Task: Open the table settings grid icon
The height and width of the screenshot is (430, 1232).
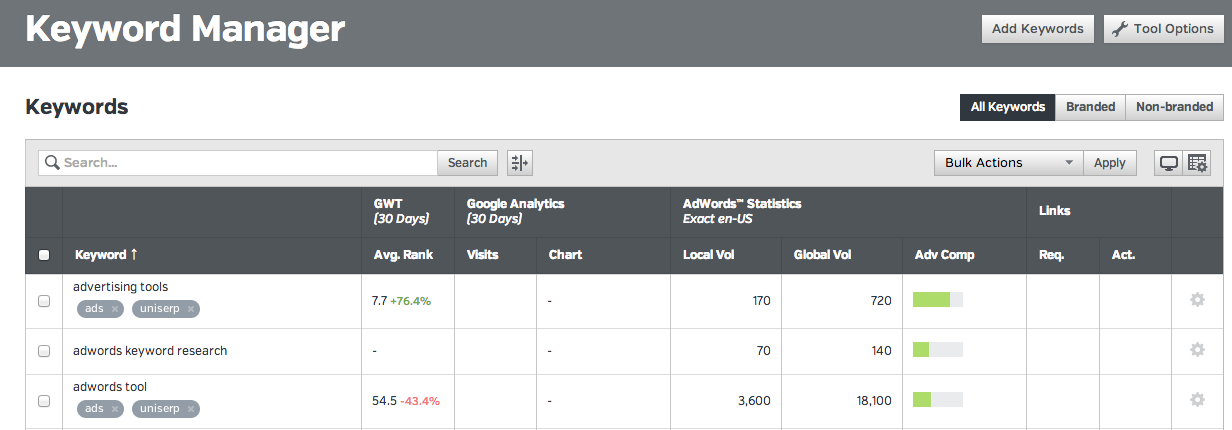Action: [x=1197, y=163]
